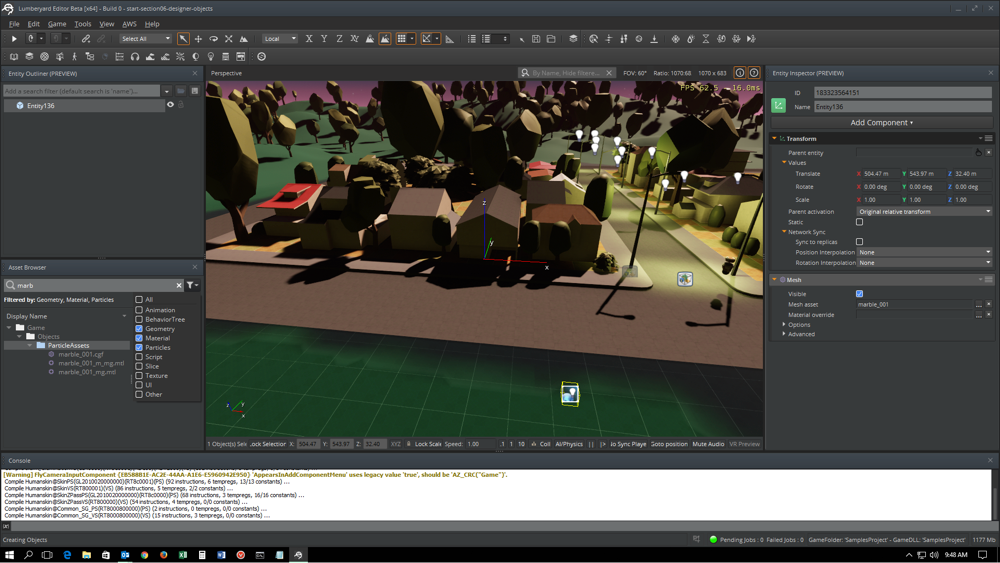Click the open-book editor icon in second toolbar
Viewport: 1000px width, 563px height.
coord(14,57)
